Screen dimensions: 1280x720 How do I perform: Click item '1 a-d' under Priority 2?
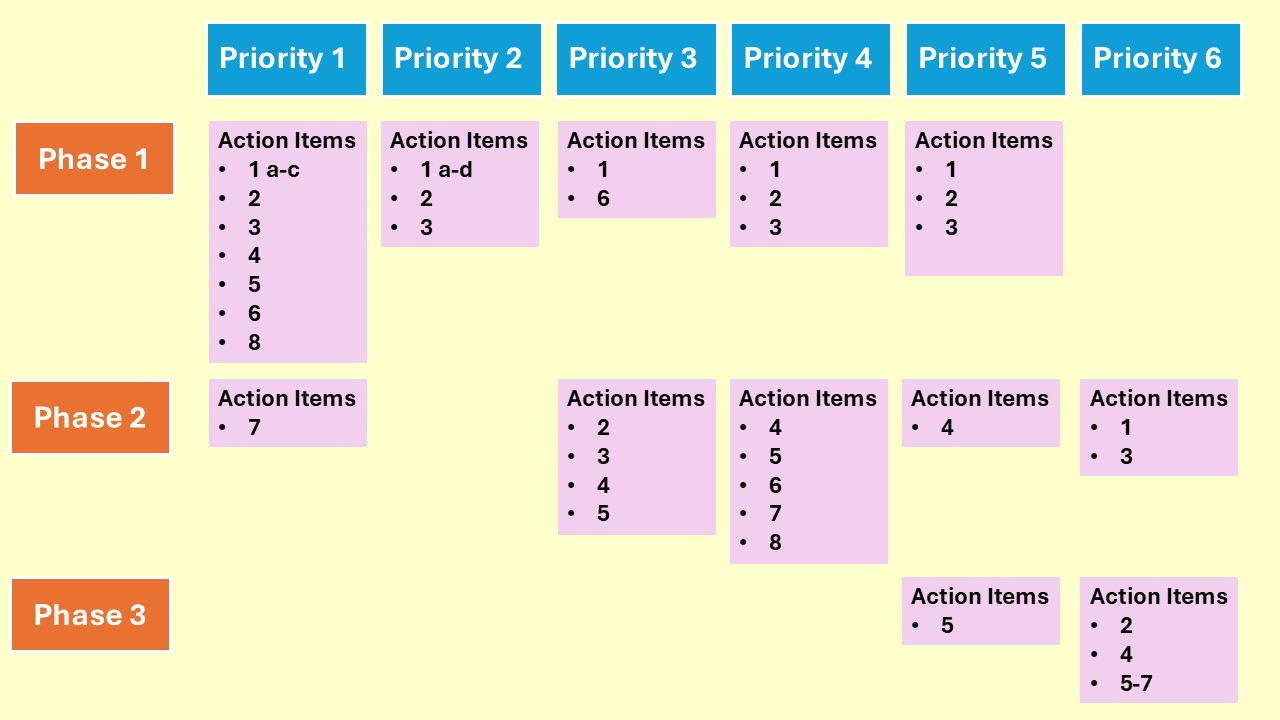coord(446,170)
